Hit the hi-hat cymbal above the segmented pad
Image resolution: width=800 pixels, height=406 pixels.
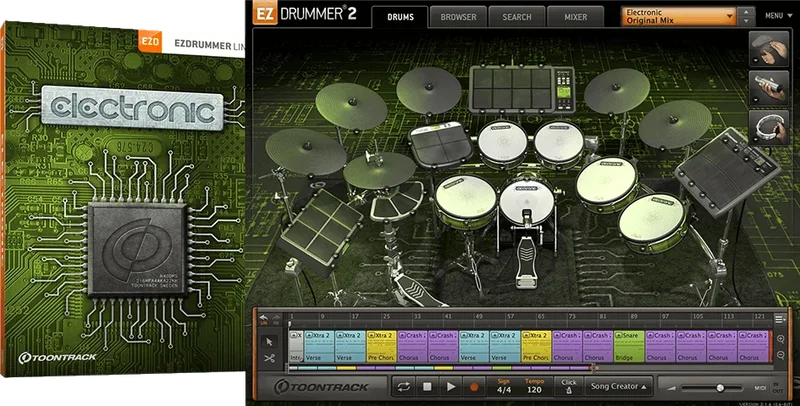(379, 170)
